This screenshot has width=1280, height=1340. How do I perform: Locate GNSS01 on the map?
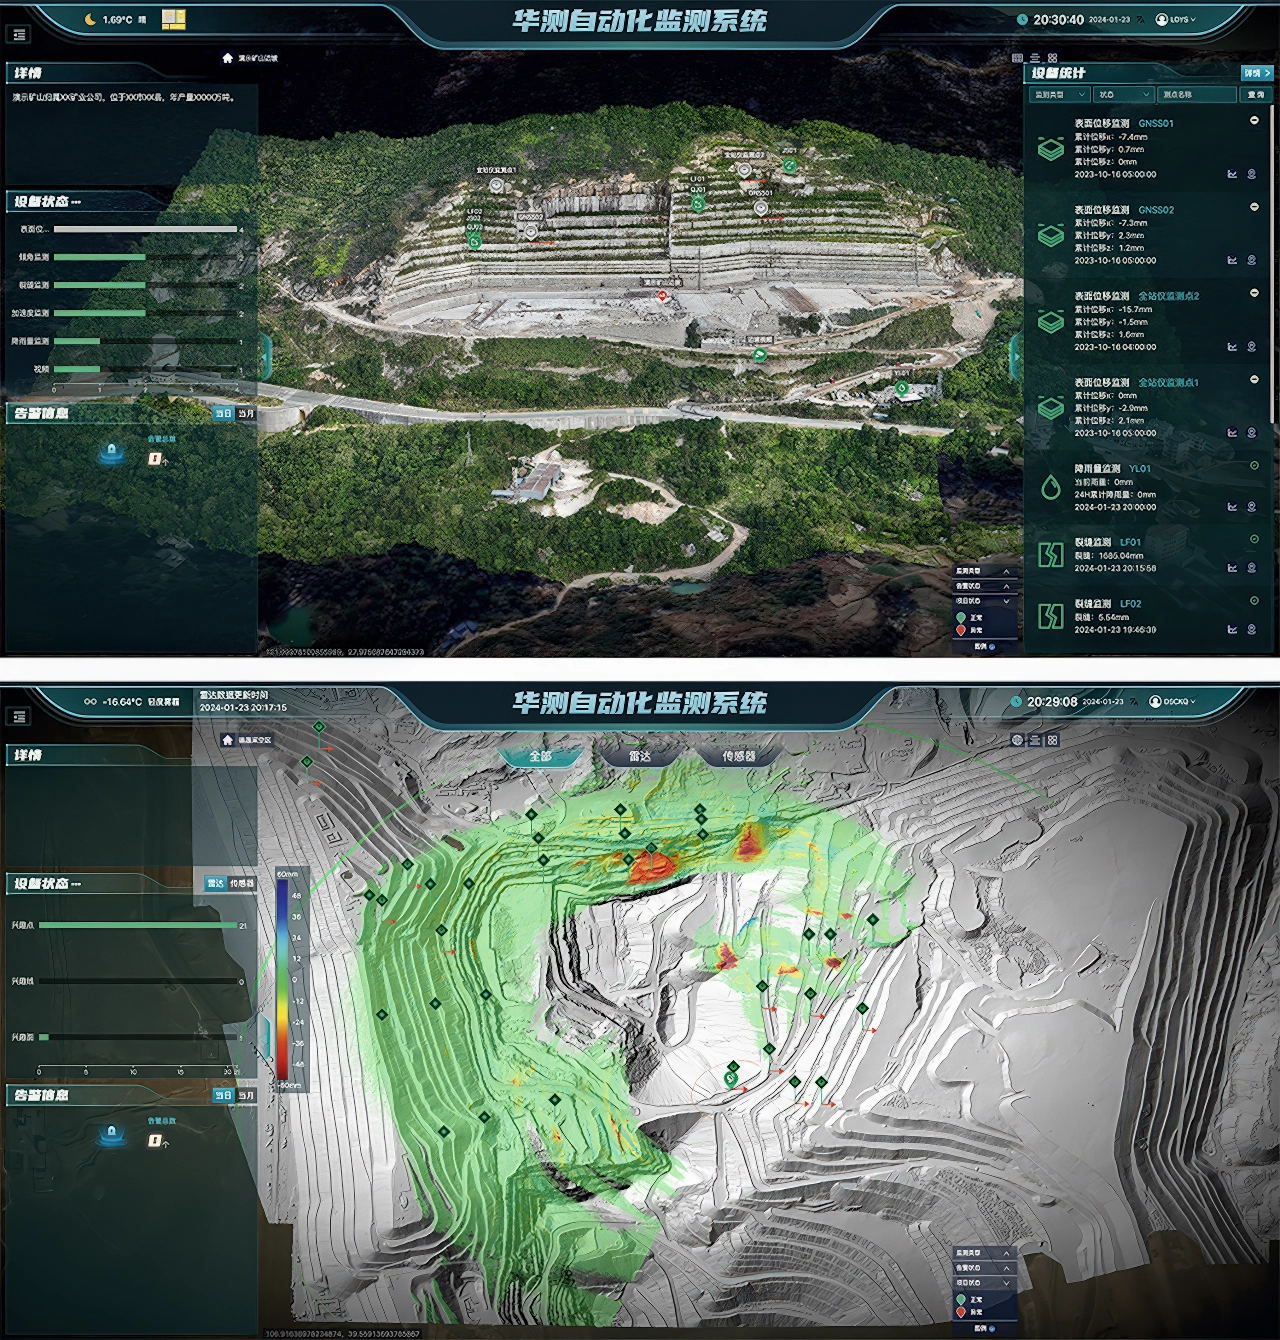point(1251,174)
